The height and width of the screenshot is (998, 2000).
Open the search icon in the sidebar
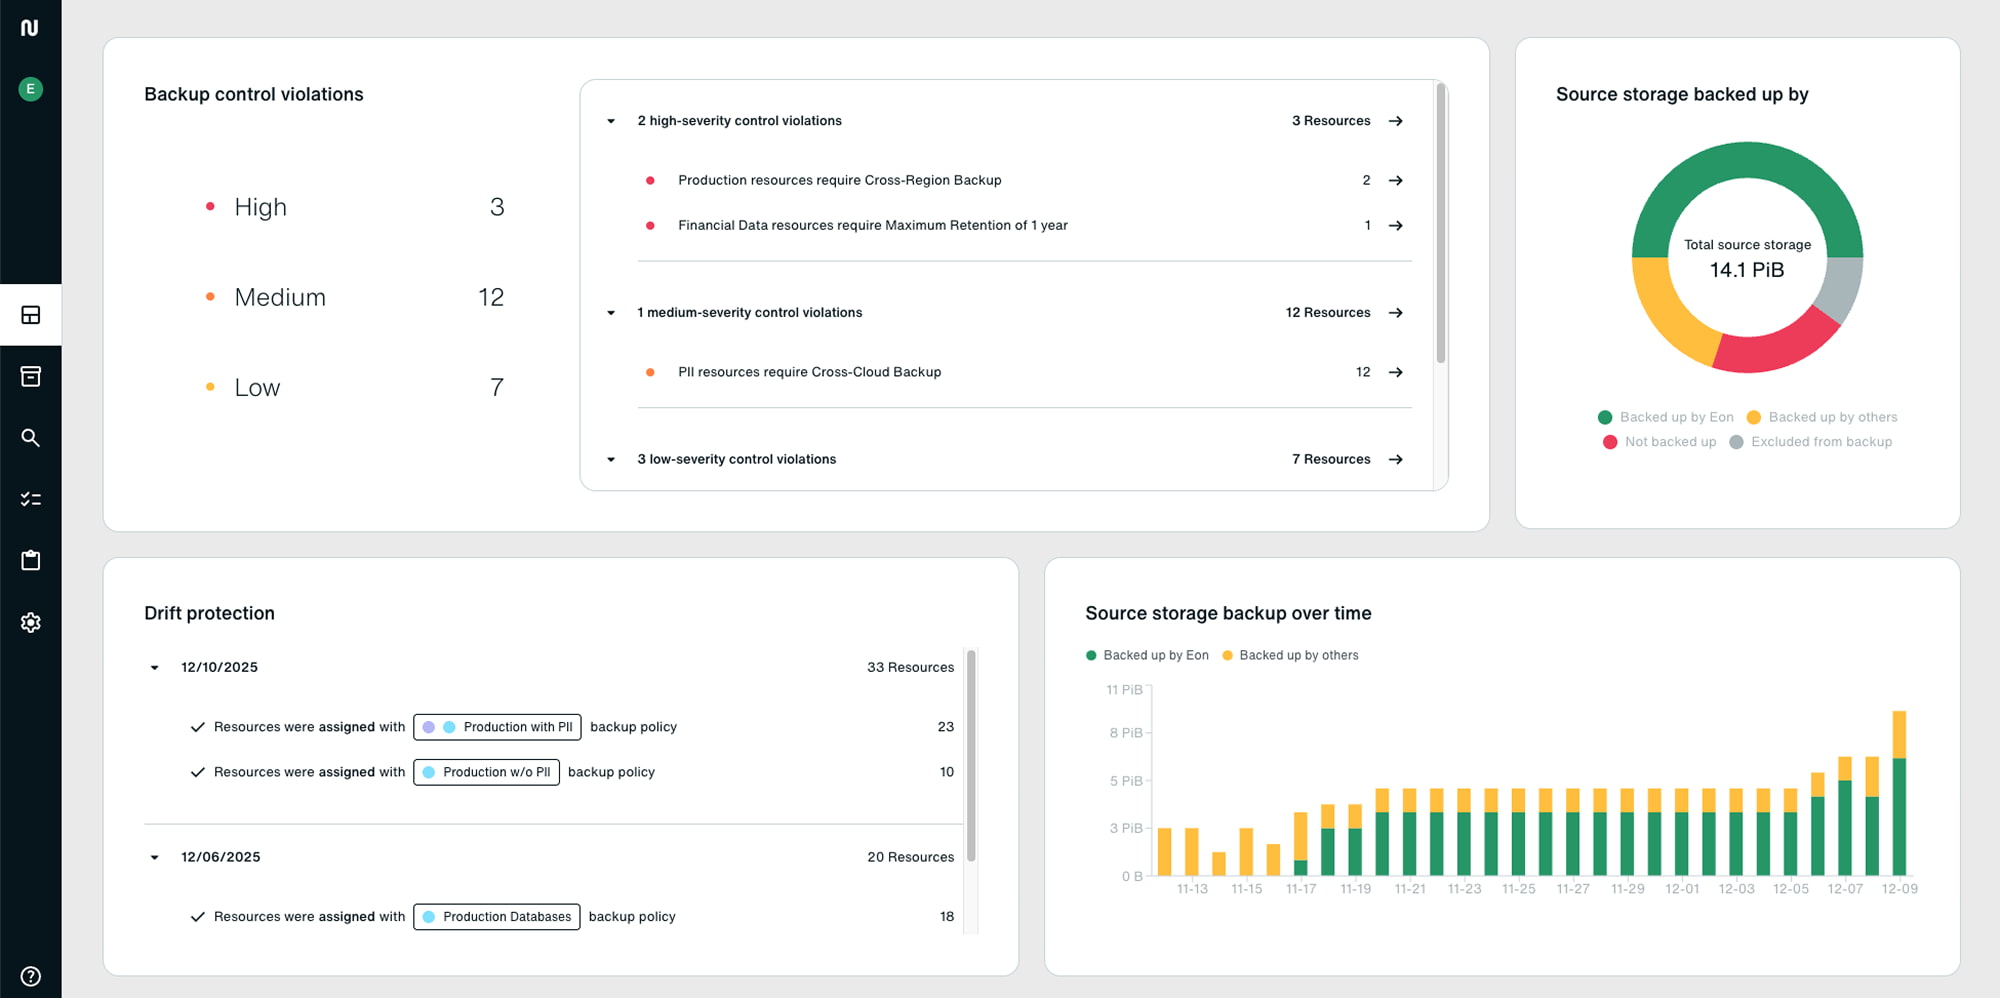(x=31, y=437)
